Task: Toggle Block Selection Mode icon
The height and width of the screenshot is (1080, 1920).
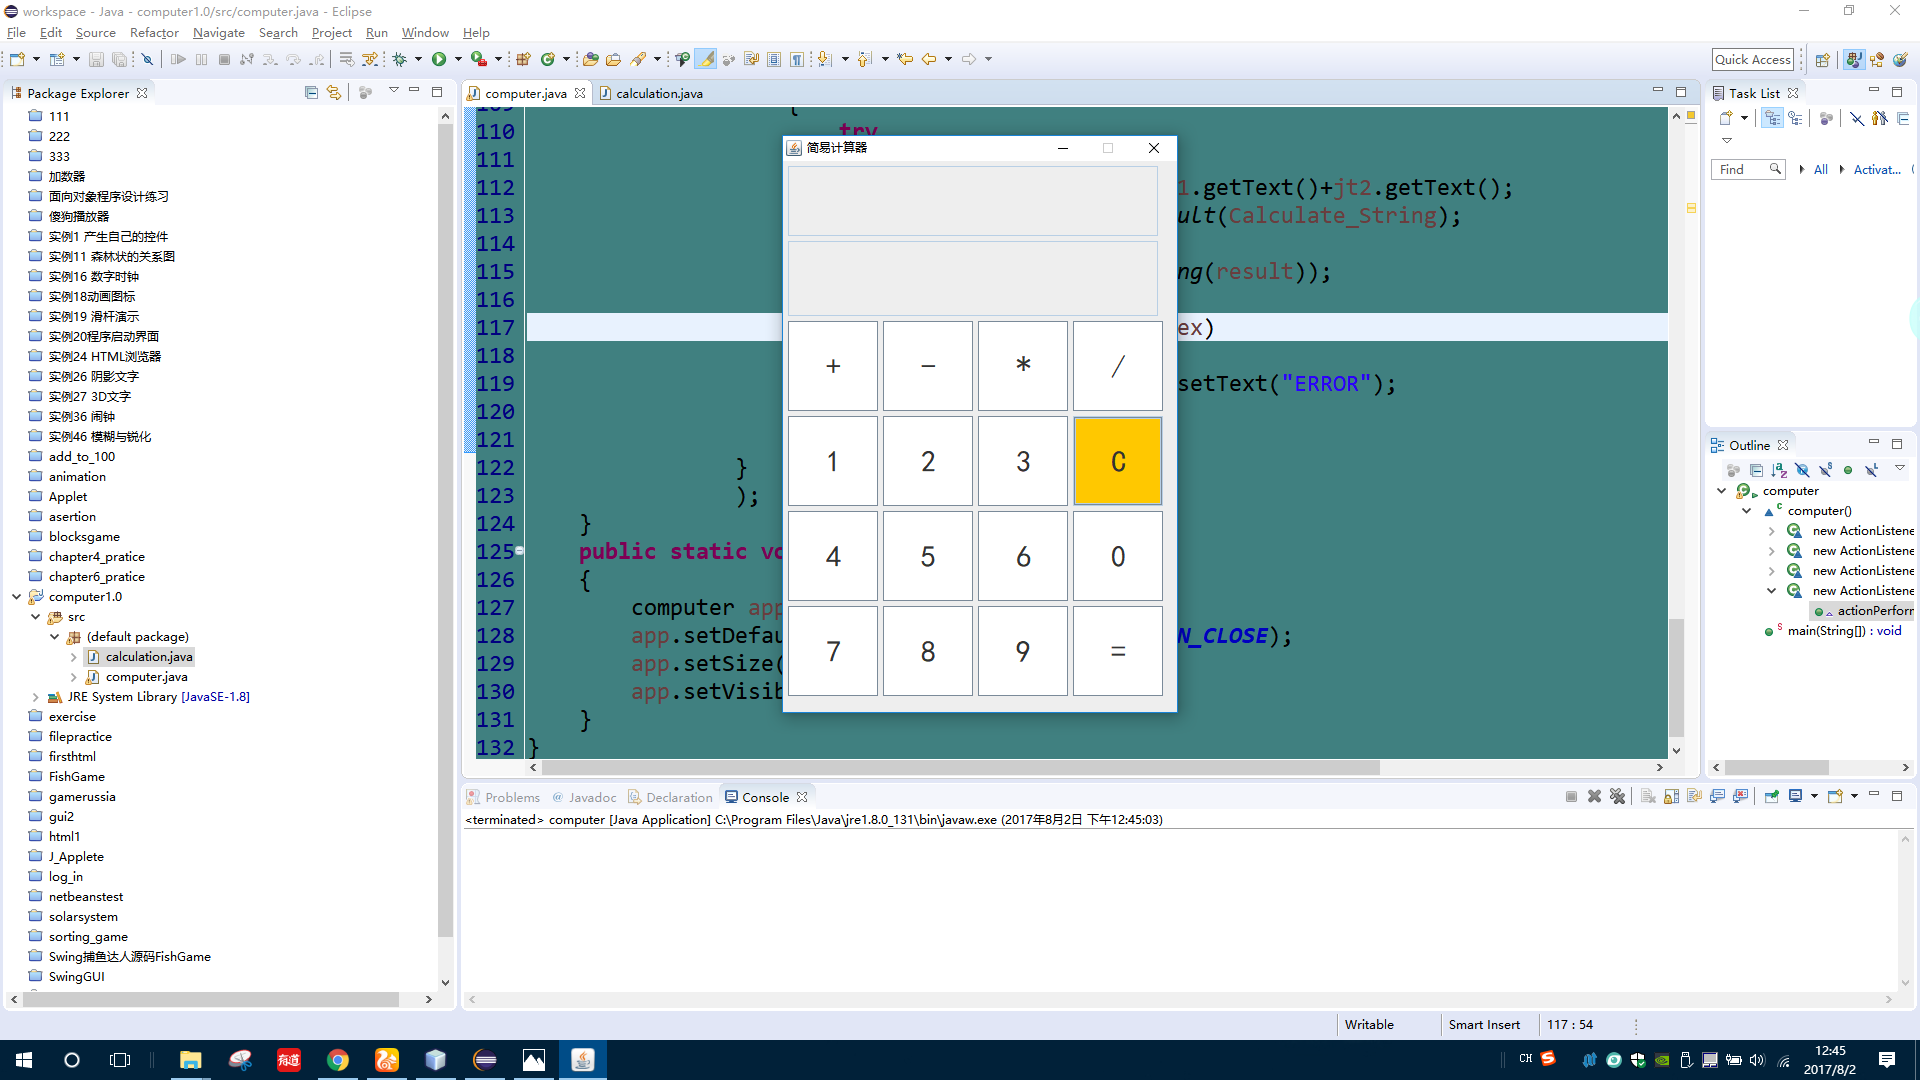Action: [x=774, y=59]
